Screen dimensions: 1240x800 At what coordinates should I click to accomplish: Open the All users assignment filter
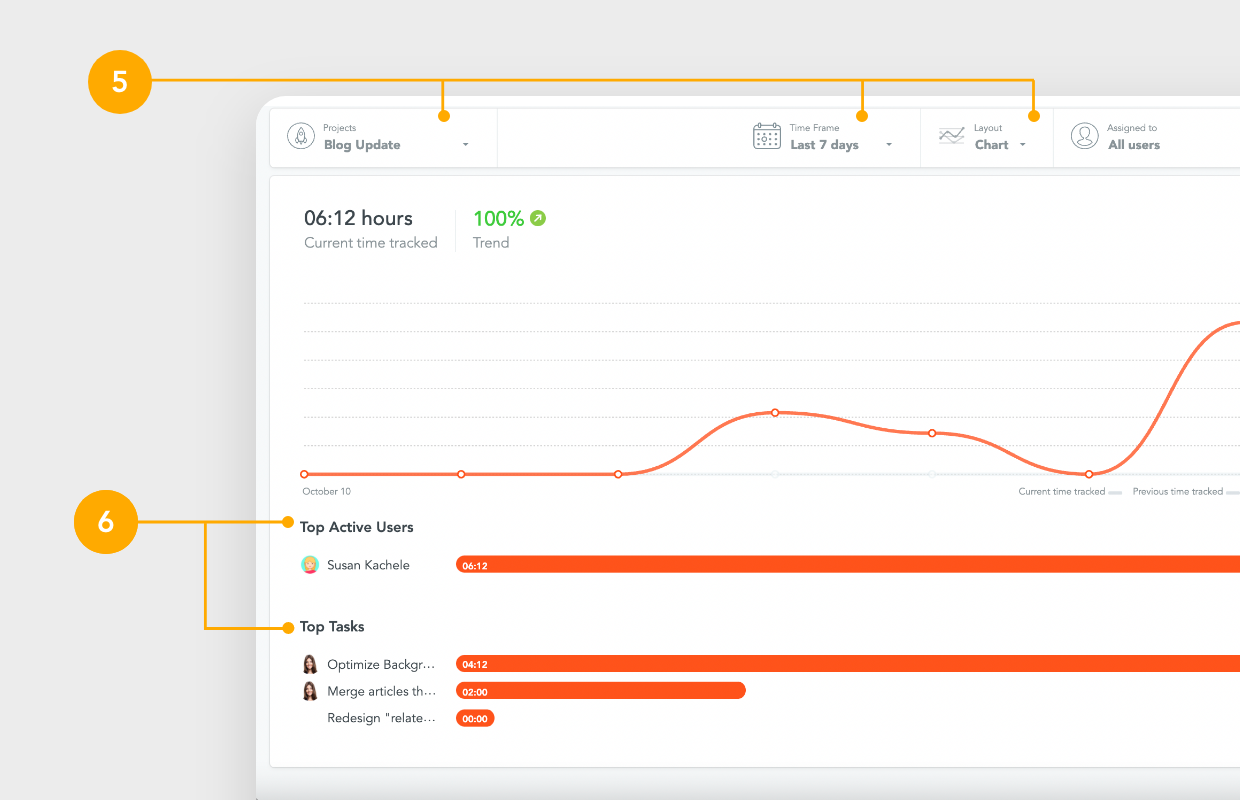click(1134, 145)
